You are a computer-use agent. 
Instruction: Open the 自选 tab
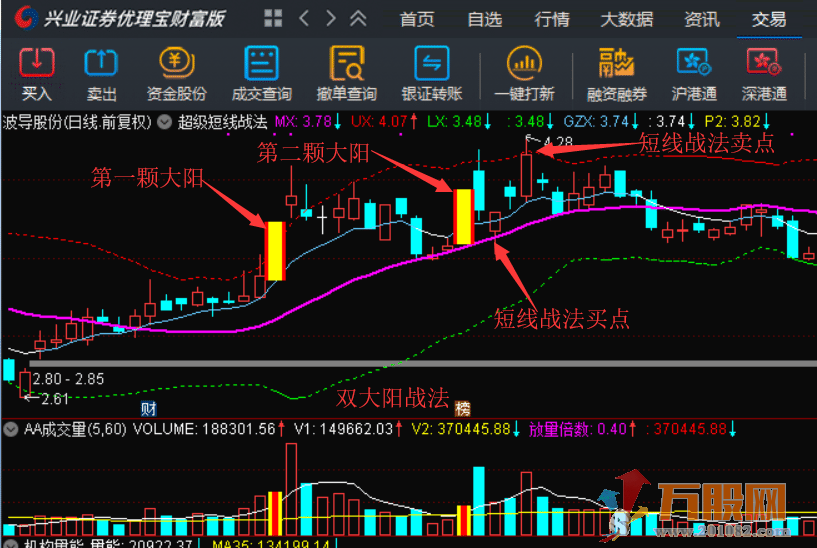click(x=485, y=20)
